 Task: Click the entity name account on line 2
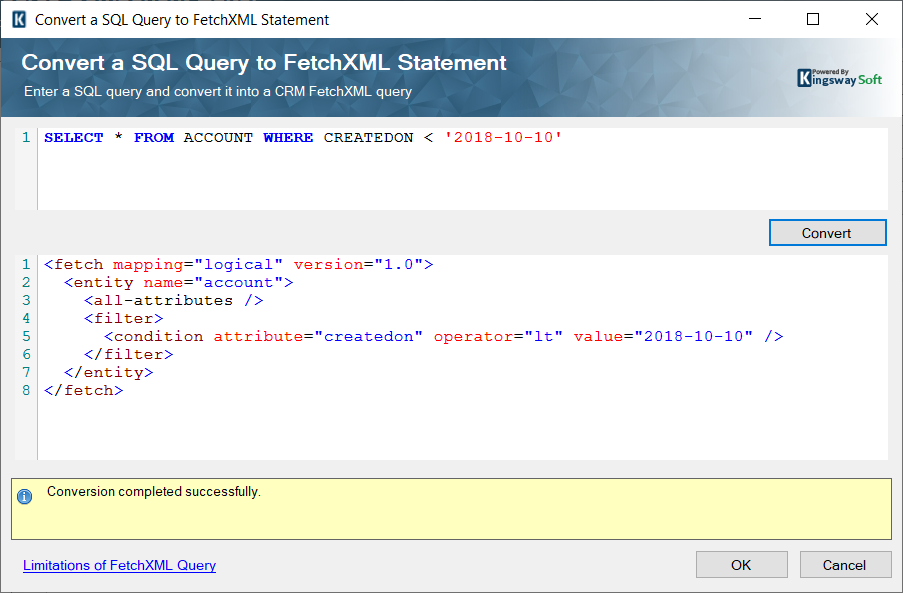coord(240,282)
